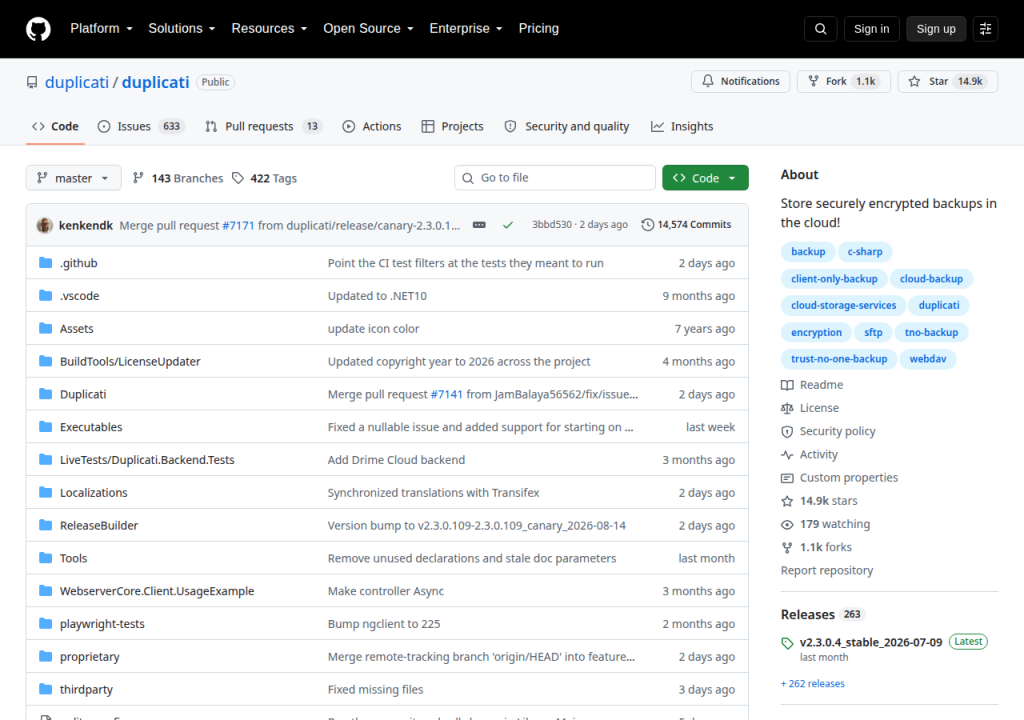This screenshot has height=720, width=1024.
Task: Click the tag icon by latest release
Action: click(787, 643)
